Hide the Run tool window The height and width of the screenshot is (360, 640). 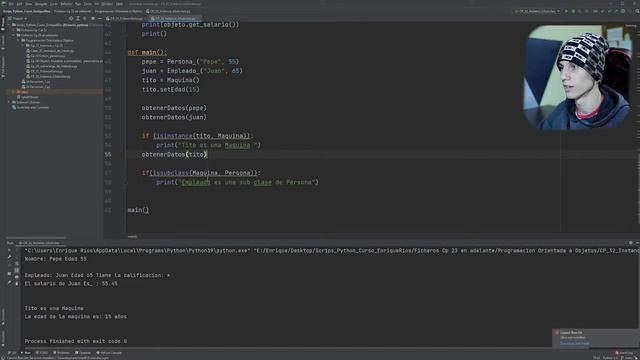[x=637, y=243]
